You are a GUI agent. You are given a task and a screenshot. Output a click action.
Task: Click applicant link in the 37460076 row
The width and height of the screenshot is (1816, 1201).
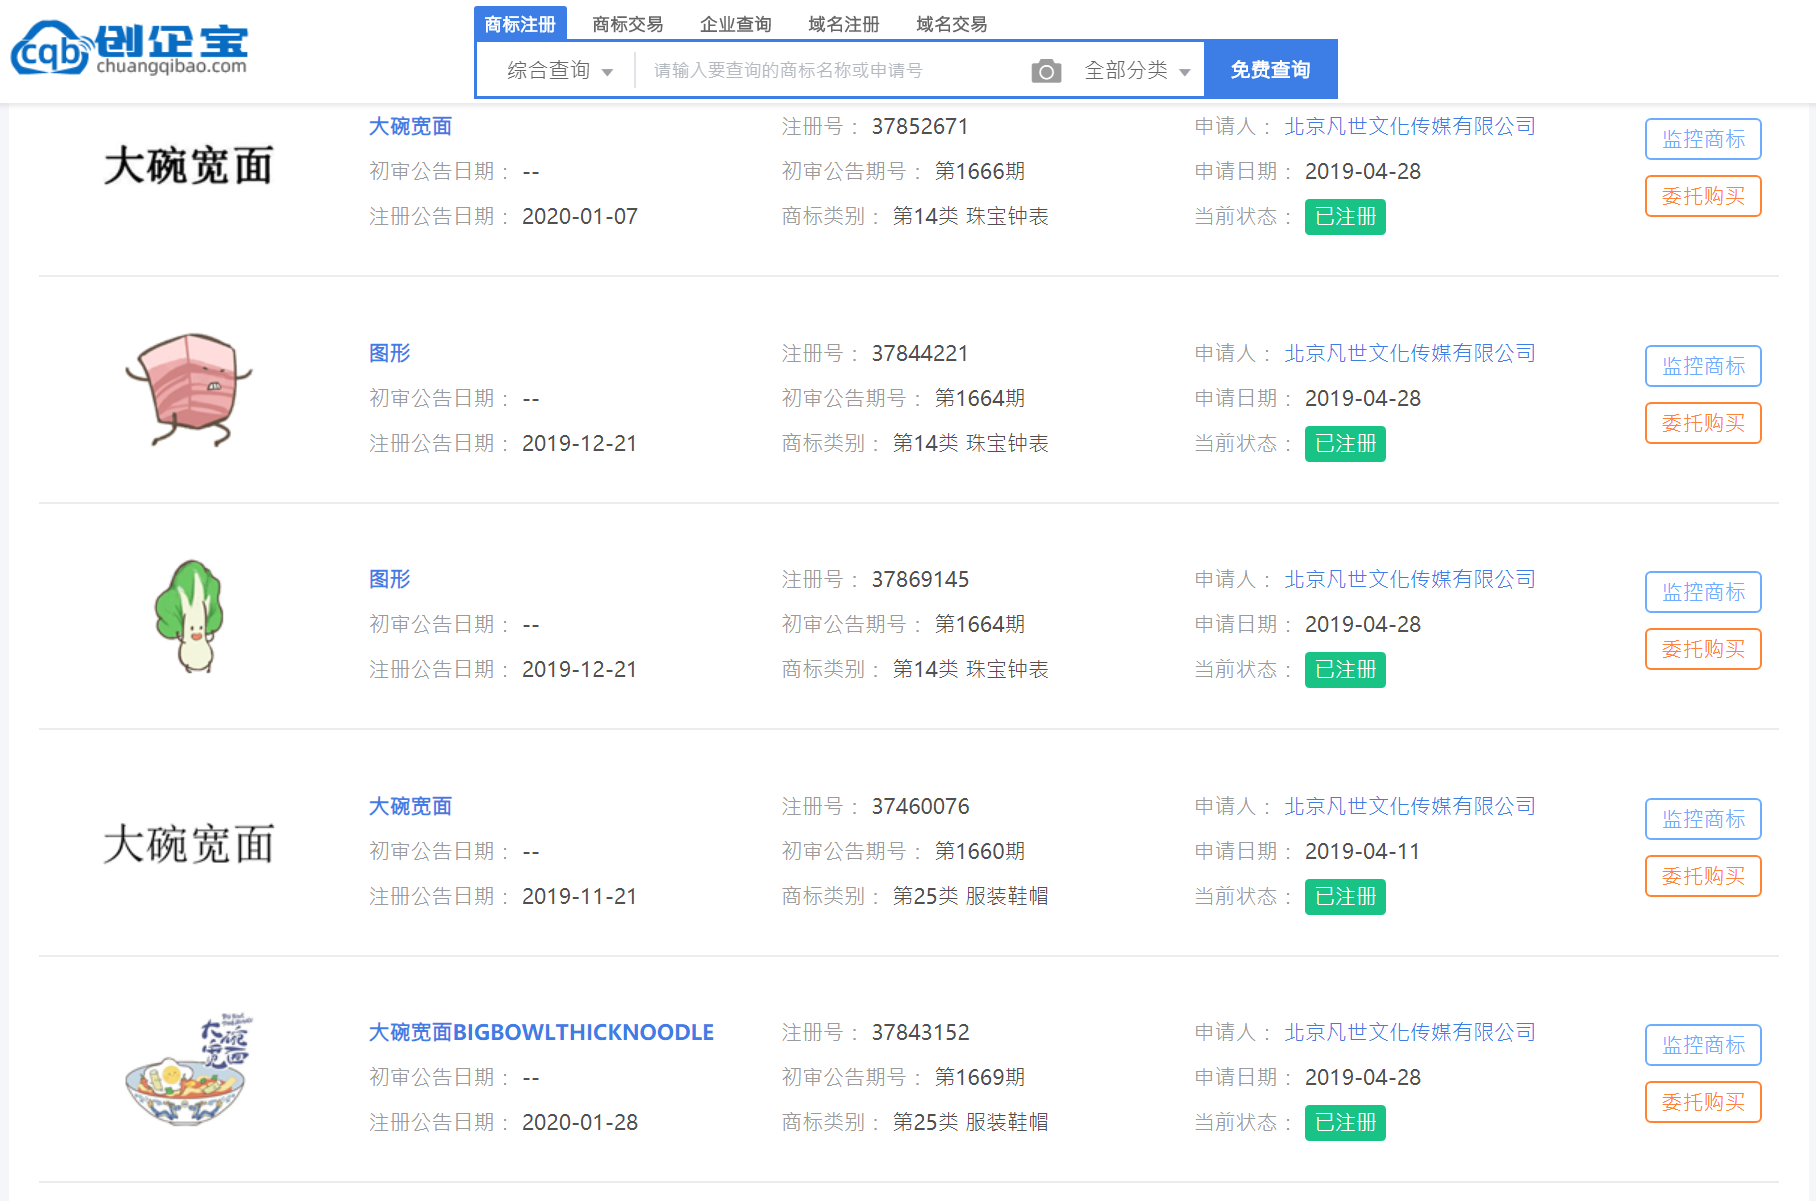pyautogui.click(x=1410, y=806)
